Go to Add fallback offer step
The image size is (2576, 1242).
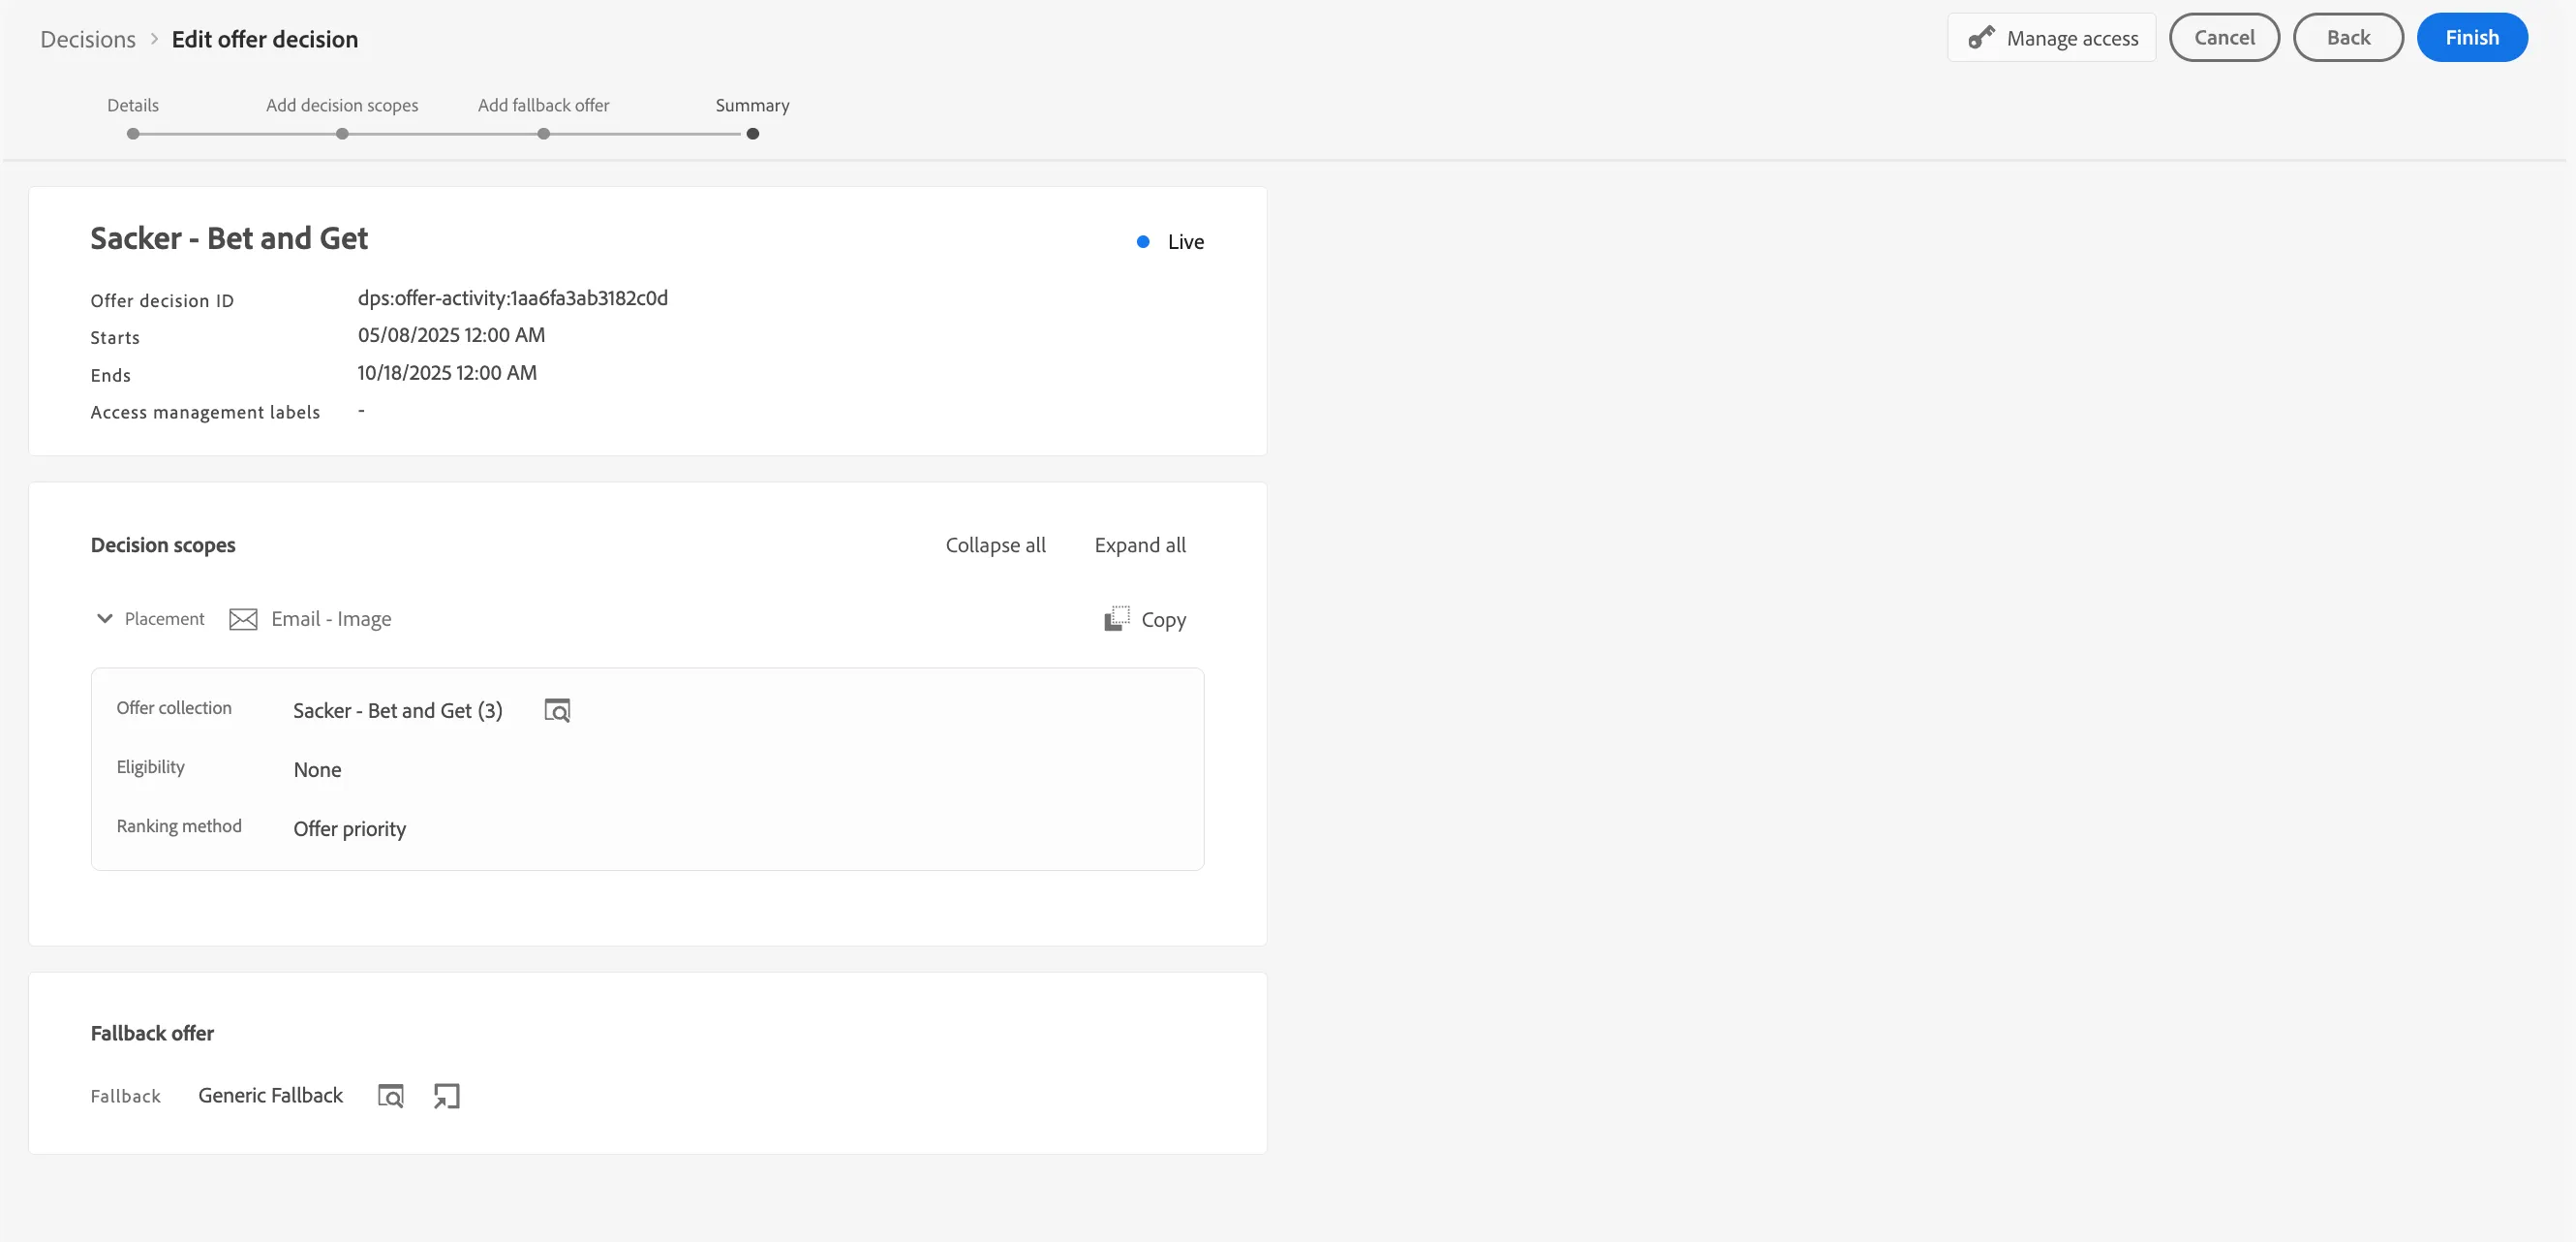(543, 105)
